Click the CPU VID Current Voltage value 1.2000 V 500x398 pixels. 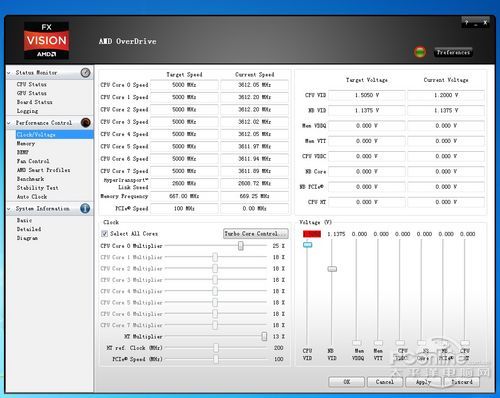pyautogui.click(x=446, y=95)
